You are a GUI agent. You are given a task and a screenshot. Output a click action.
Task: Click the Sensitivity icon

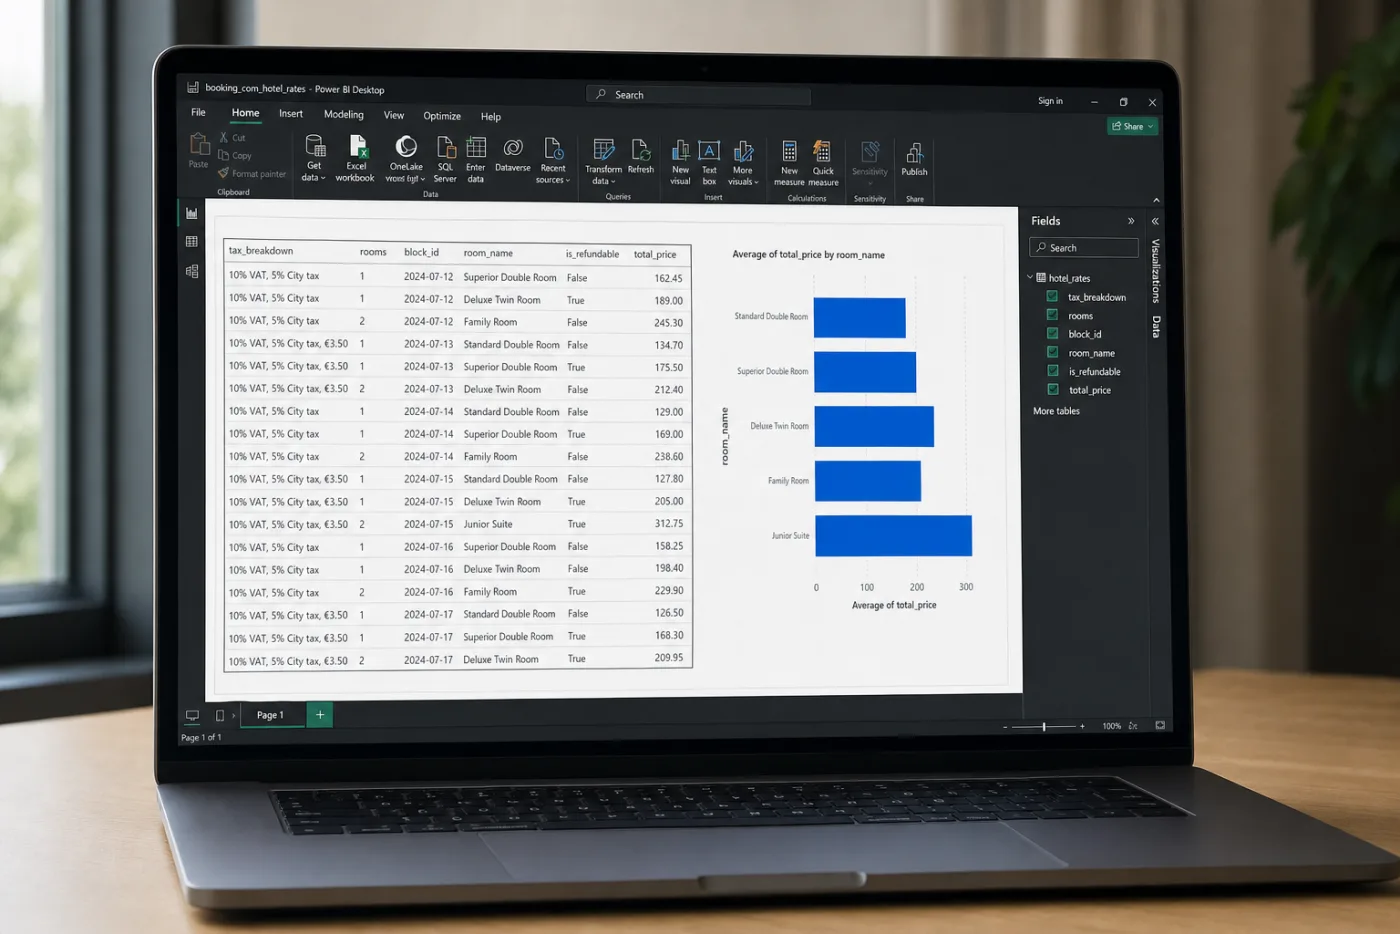coord(870,153)
